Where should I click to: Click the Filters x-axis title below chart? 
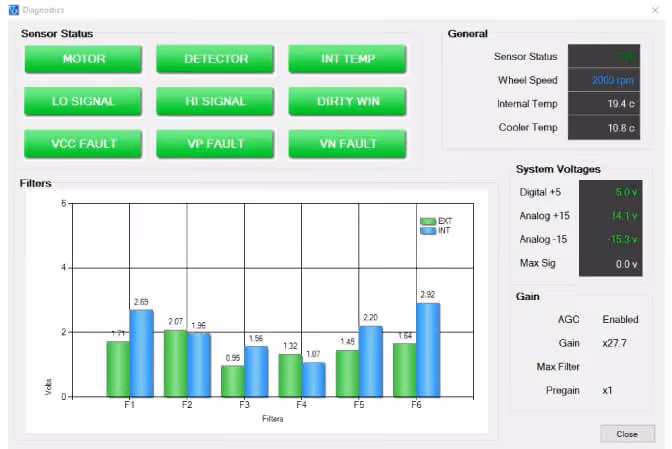[x=273, y=419]
